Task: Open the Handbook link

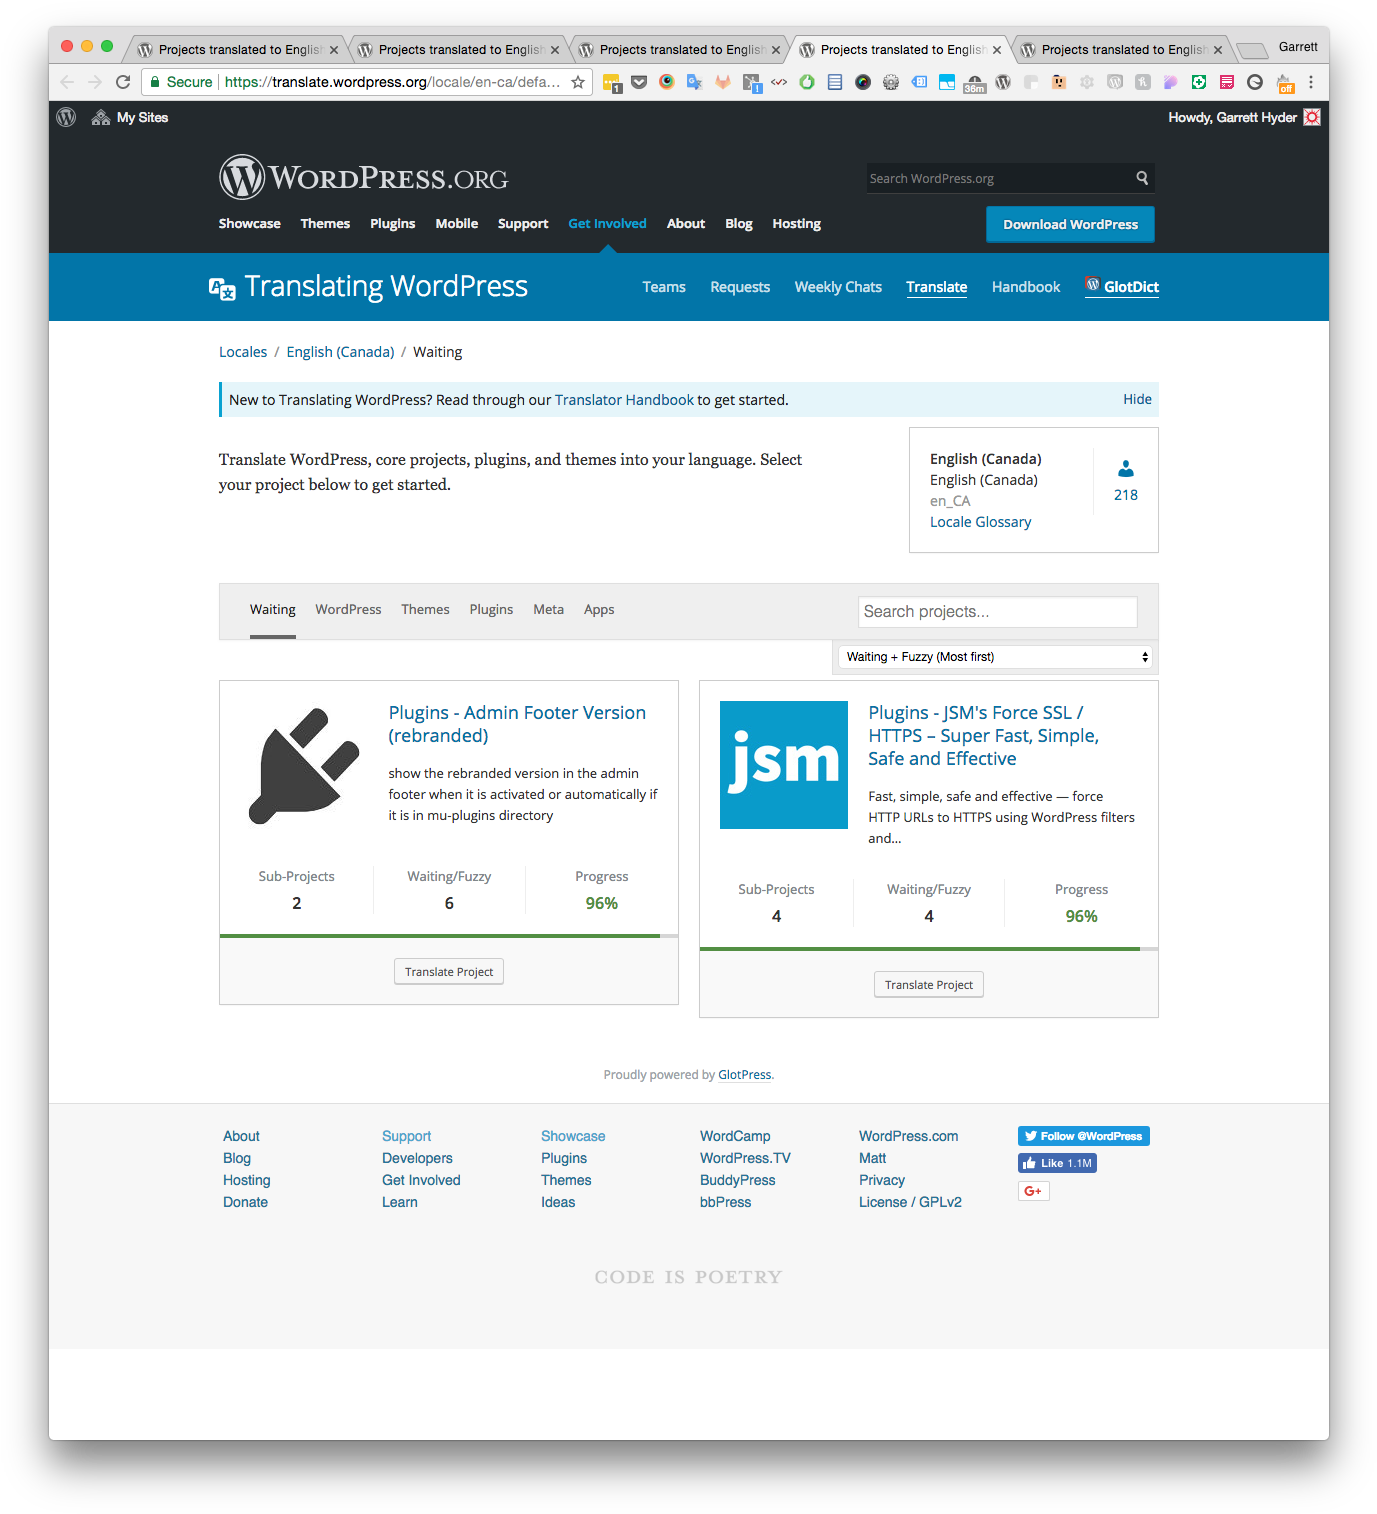Action: pyautogui.click(x=1025, y=287)
